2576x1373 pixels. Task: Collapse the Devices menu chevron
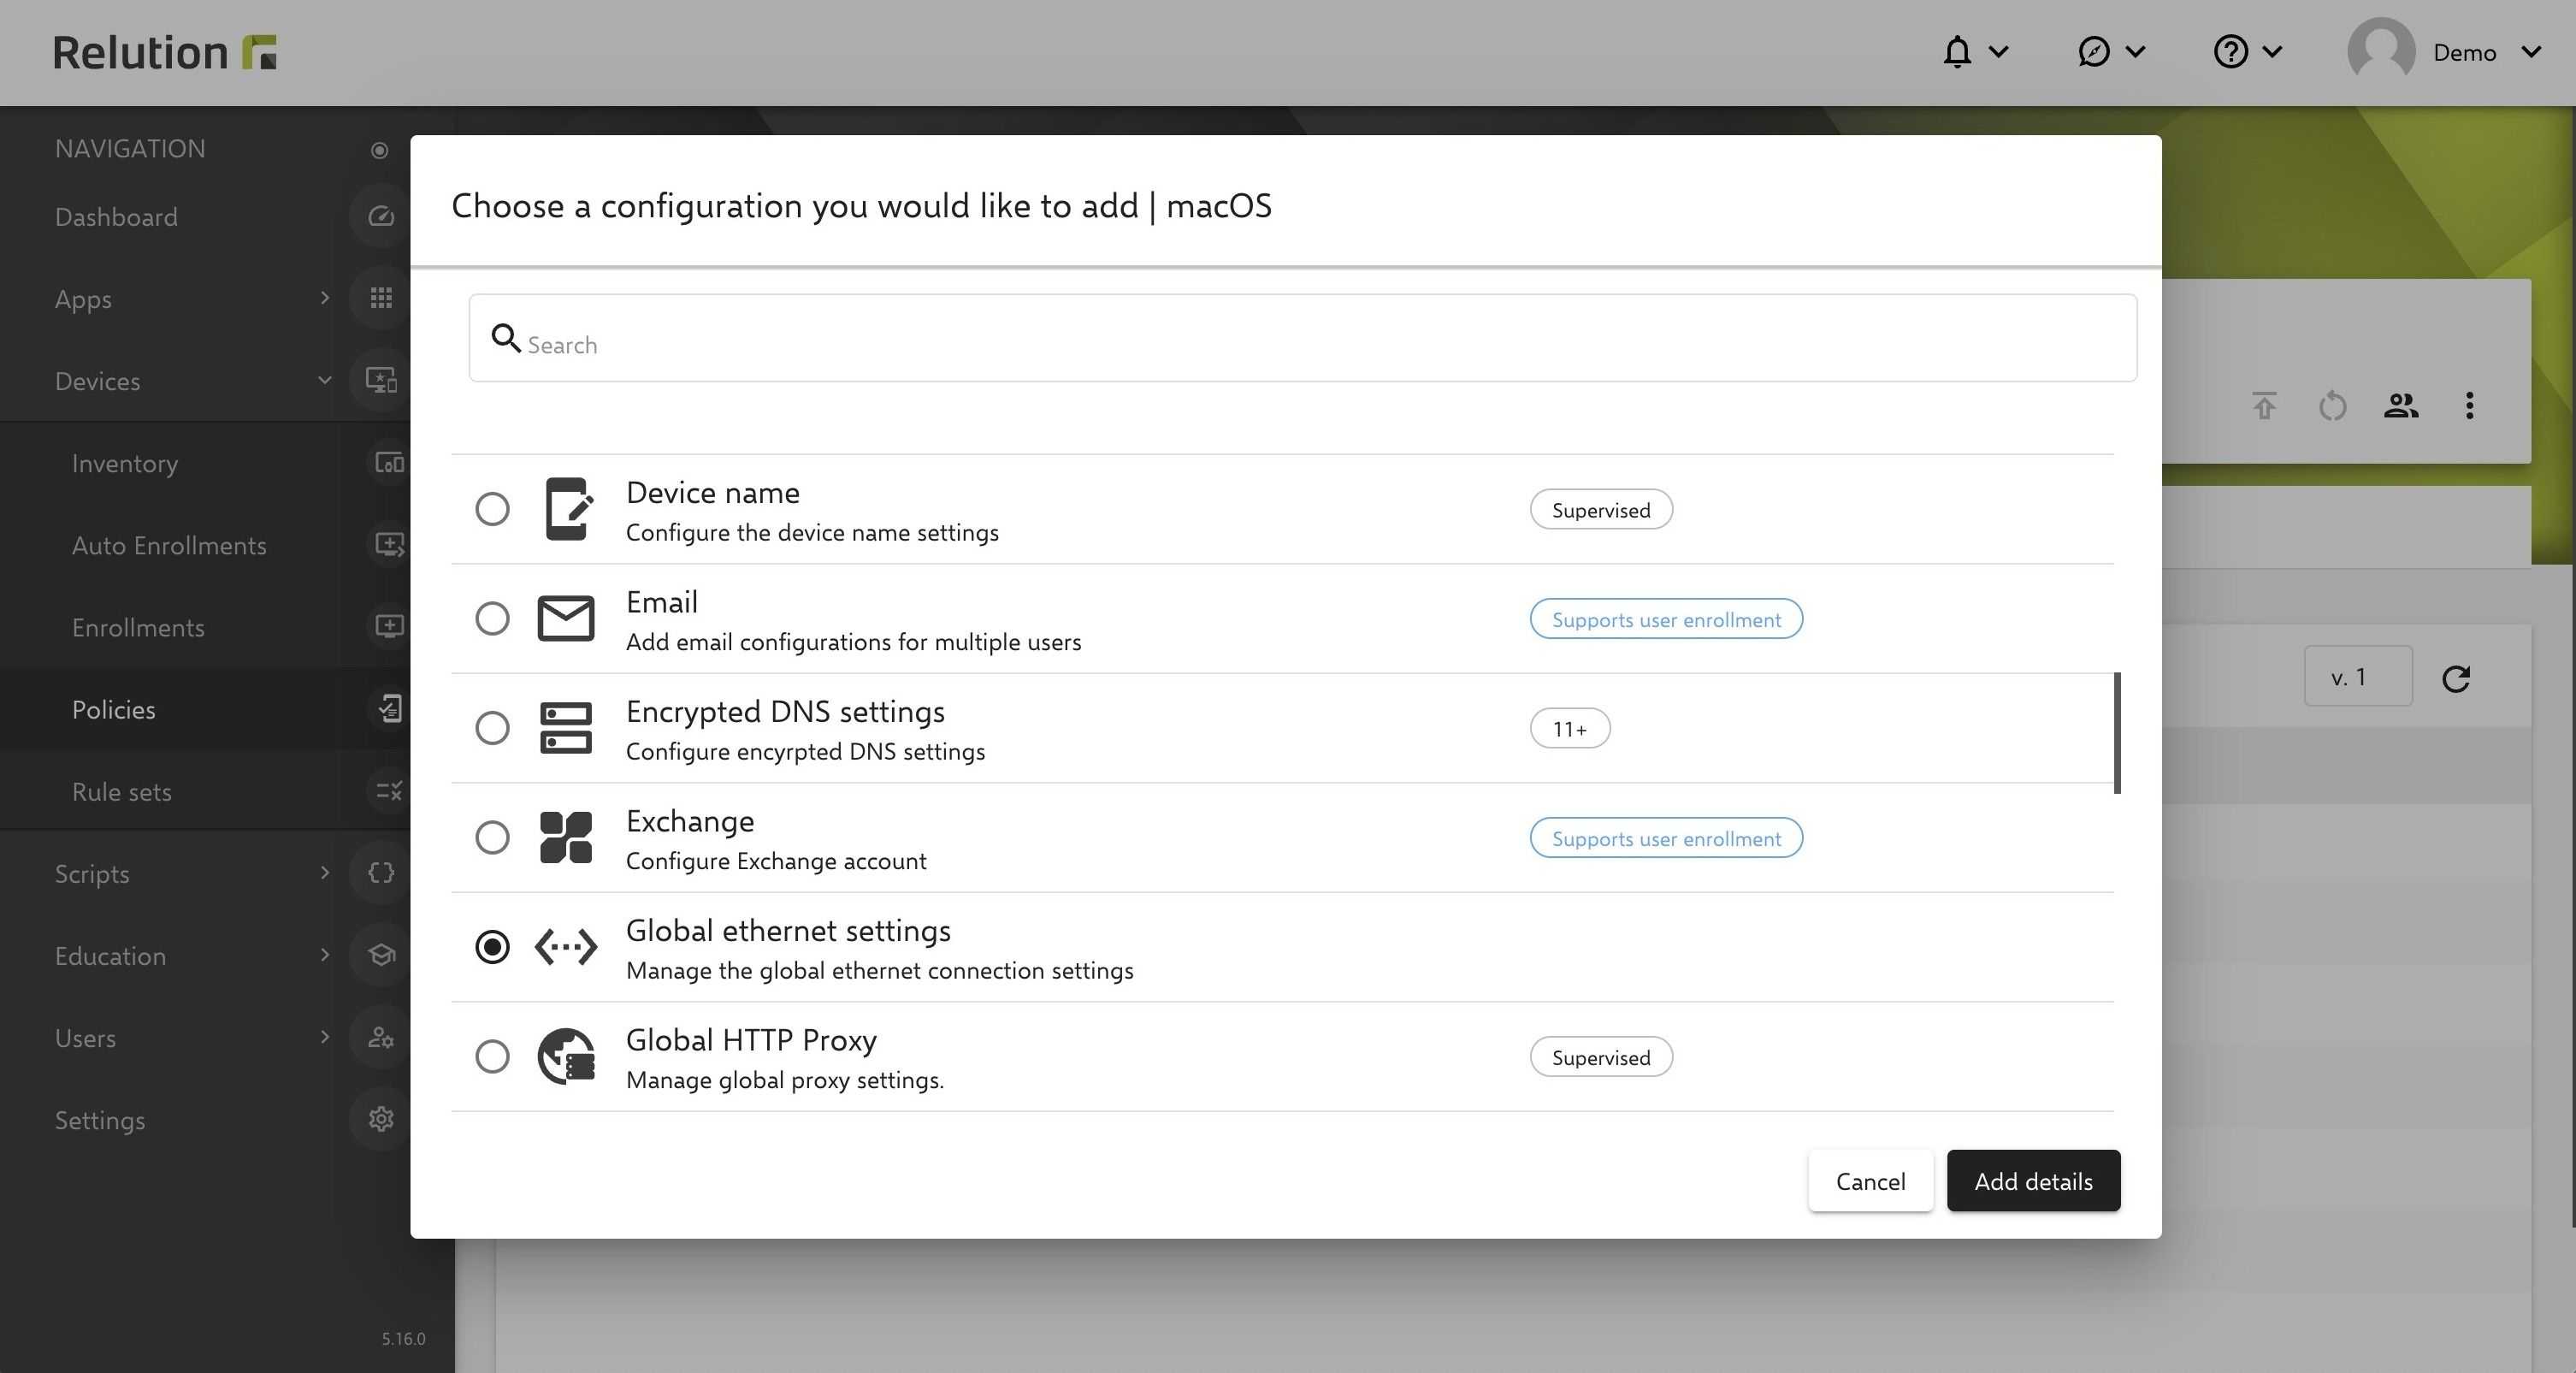point(324,380)
